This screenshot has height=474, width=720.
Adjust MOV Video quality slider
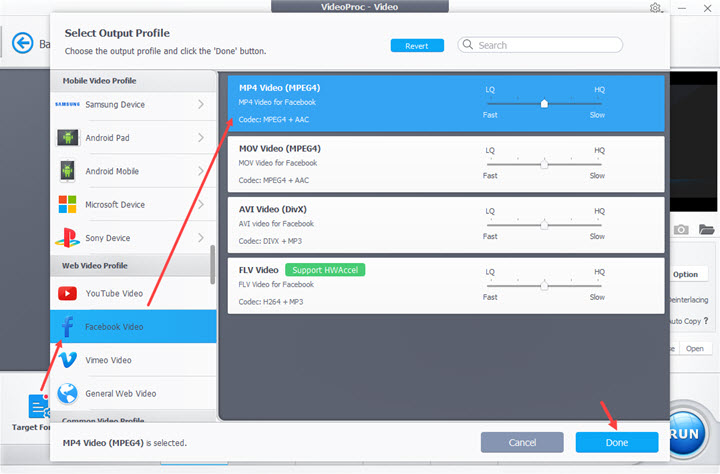544,164
